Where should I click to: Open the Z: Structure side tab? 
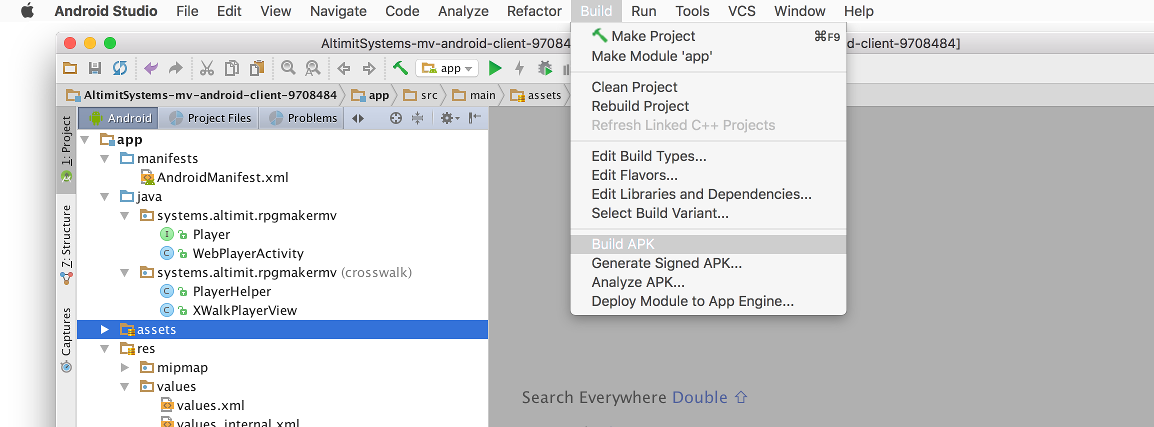66,244
